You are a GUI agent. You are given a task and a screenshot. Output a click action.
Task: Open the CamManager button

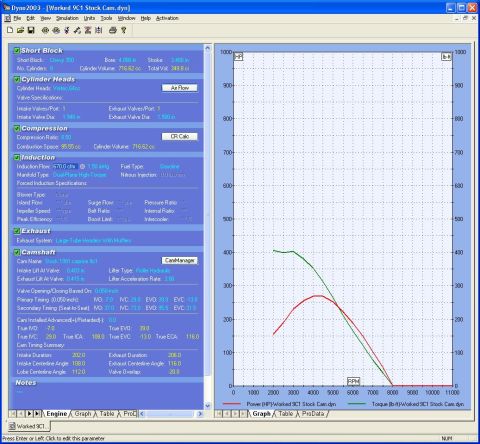pyautogui.click(x=180, y=260)
